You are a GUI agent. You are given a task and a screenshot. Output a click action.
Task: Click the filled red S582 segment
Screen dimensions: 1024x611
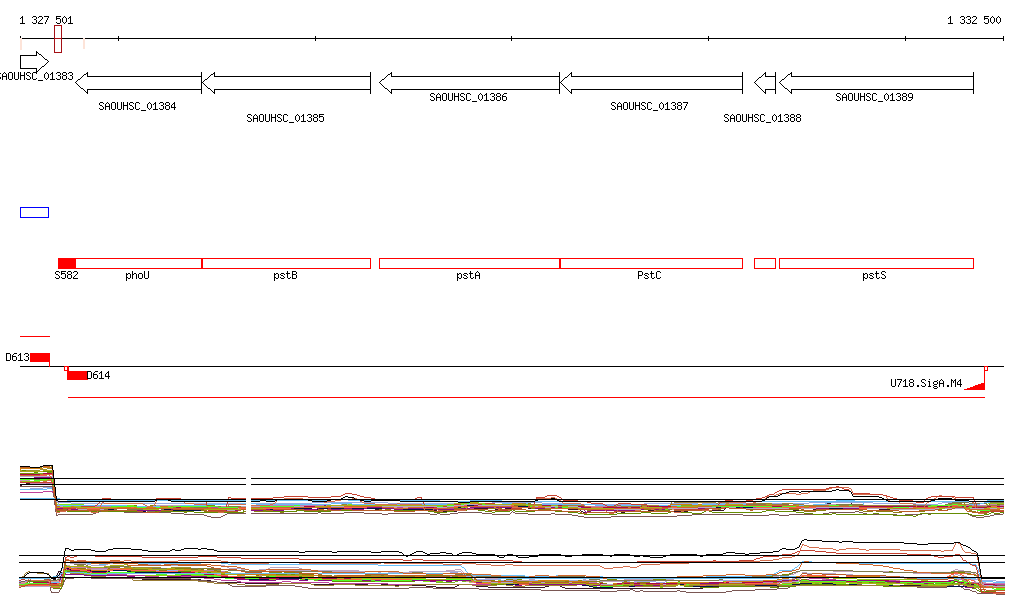(67, 264)
